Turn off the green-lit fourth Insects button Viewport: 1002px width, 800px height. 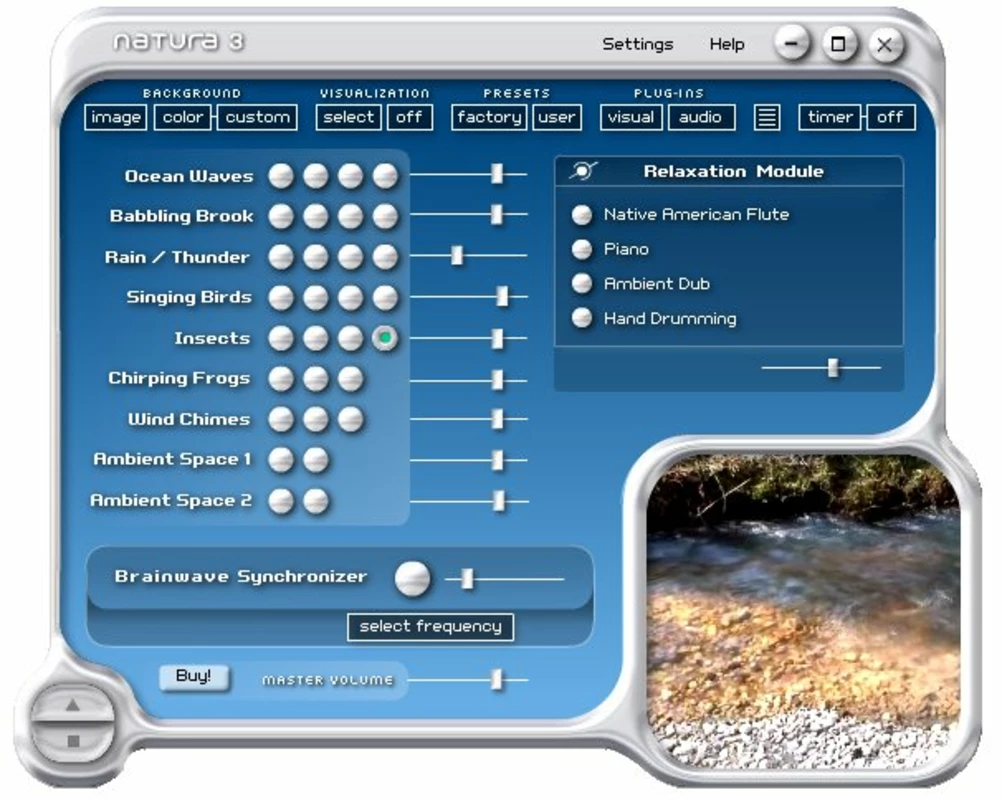tap(385, 338)
